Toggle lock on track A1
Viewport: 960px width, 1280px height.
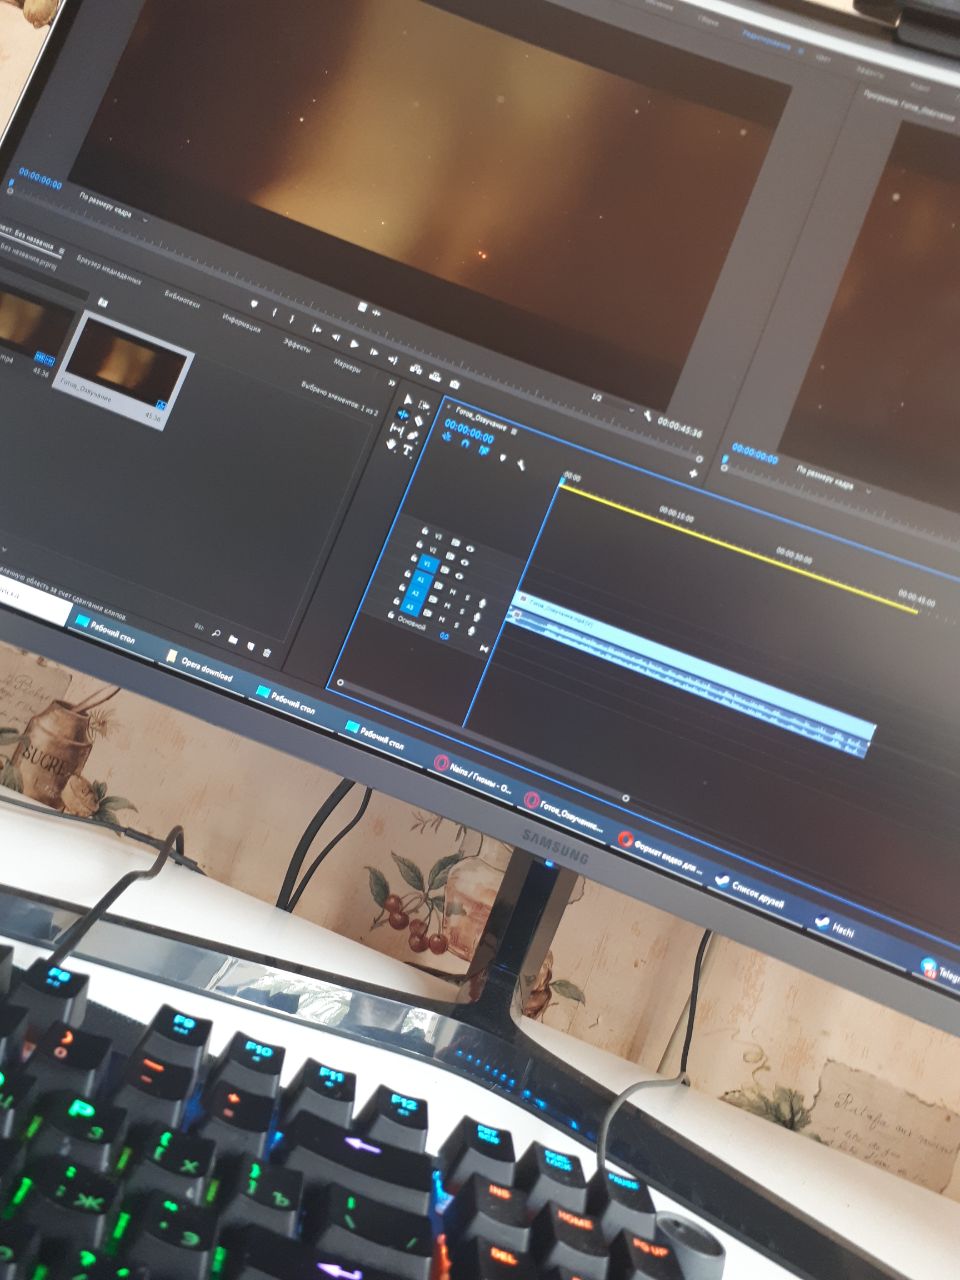click(x=407, y=573)
